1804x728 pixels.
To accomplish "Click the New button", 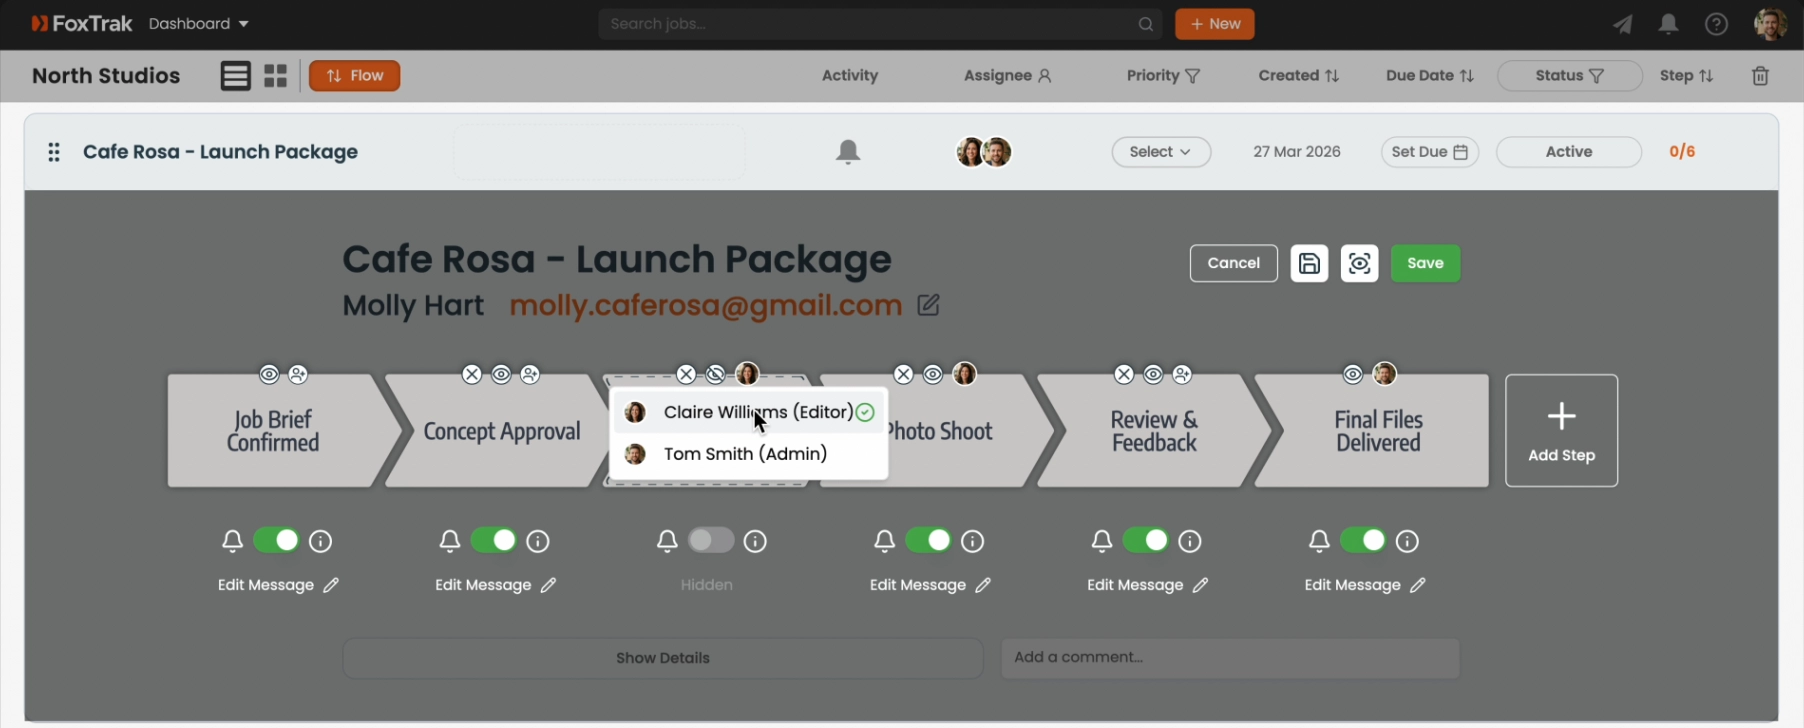I will click(1215, 24).
